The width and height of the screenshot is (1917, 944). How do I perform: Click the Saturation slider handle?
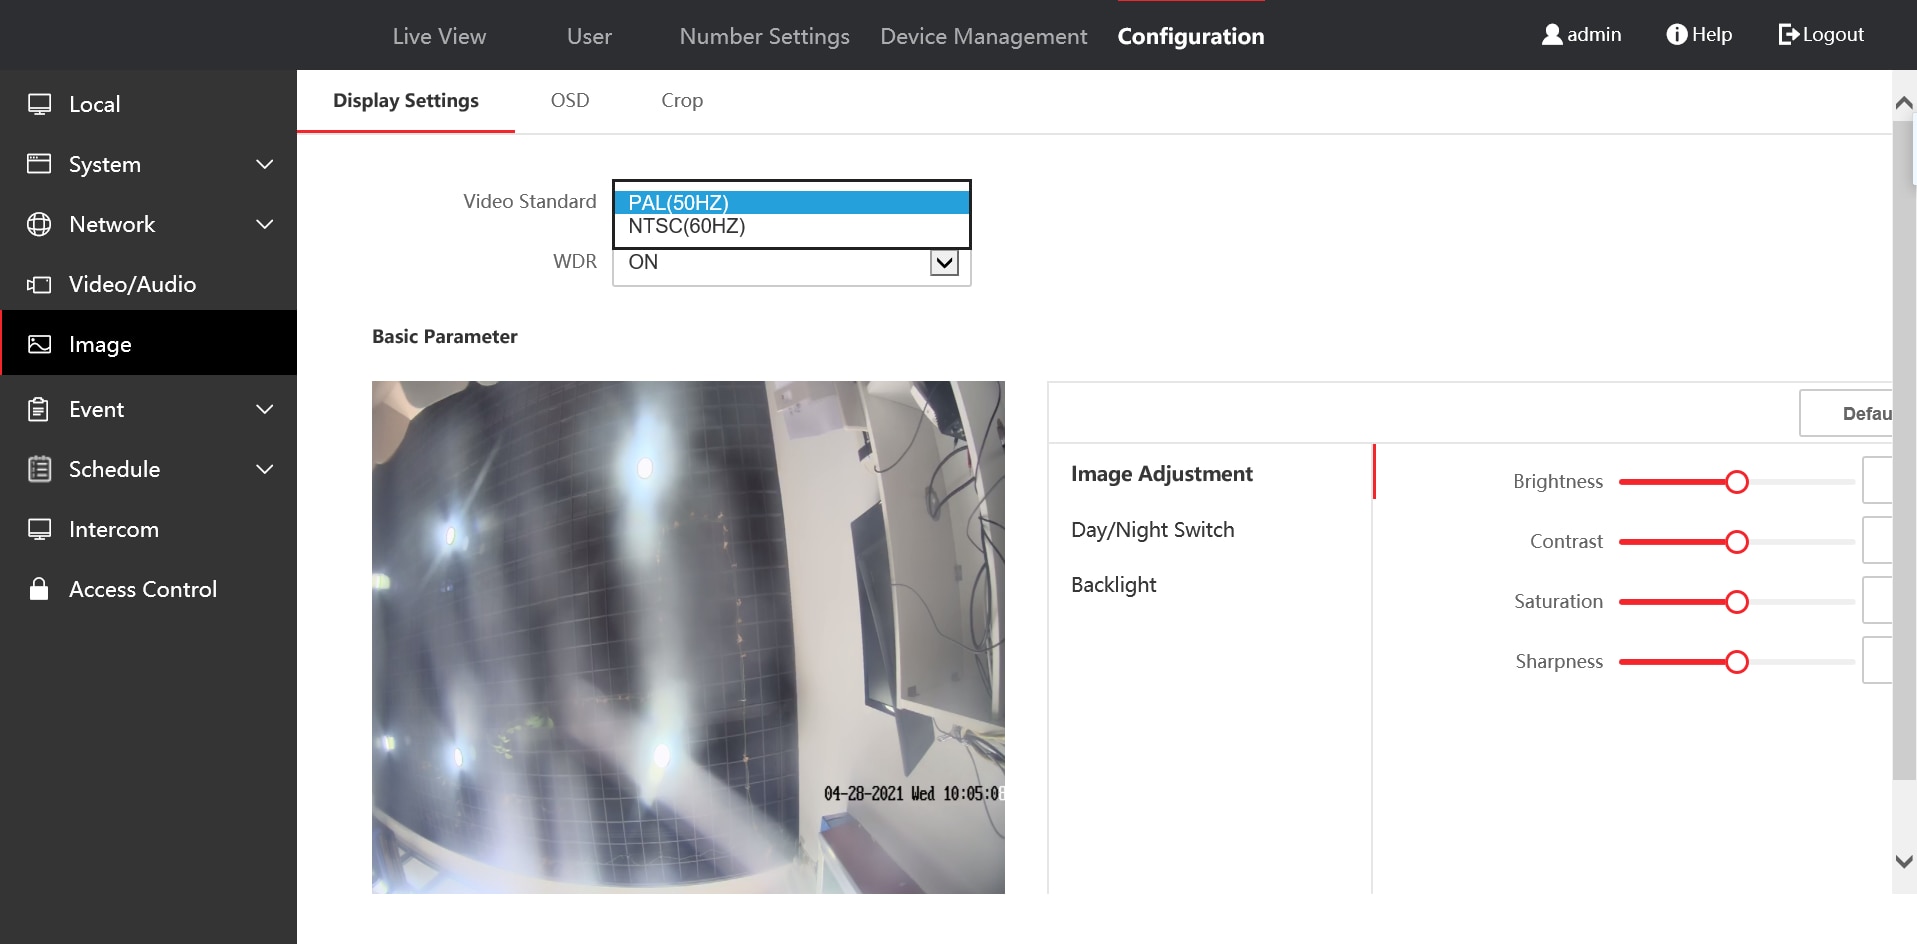(1737, 602)
